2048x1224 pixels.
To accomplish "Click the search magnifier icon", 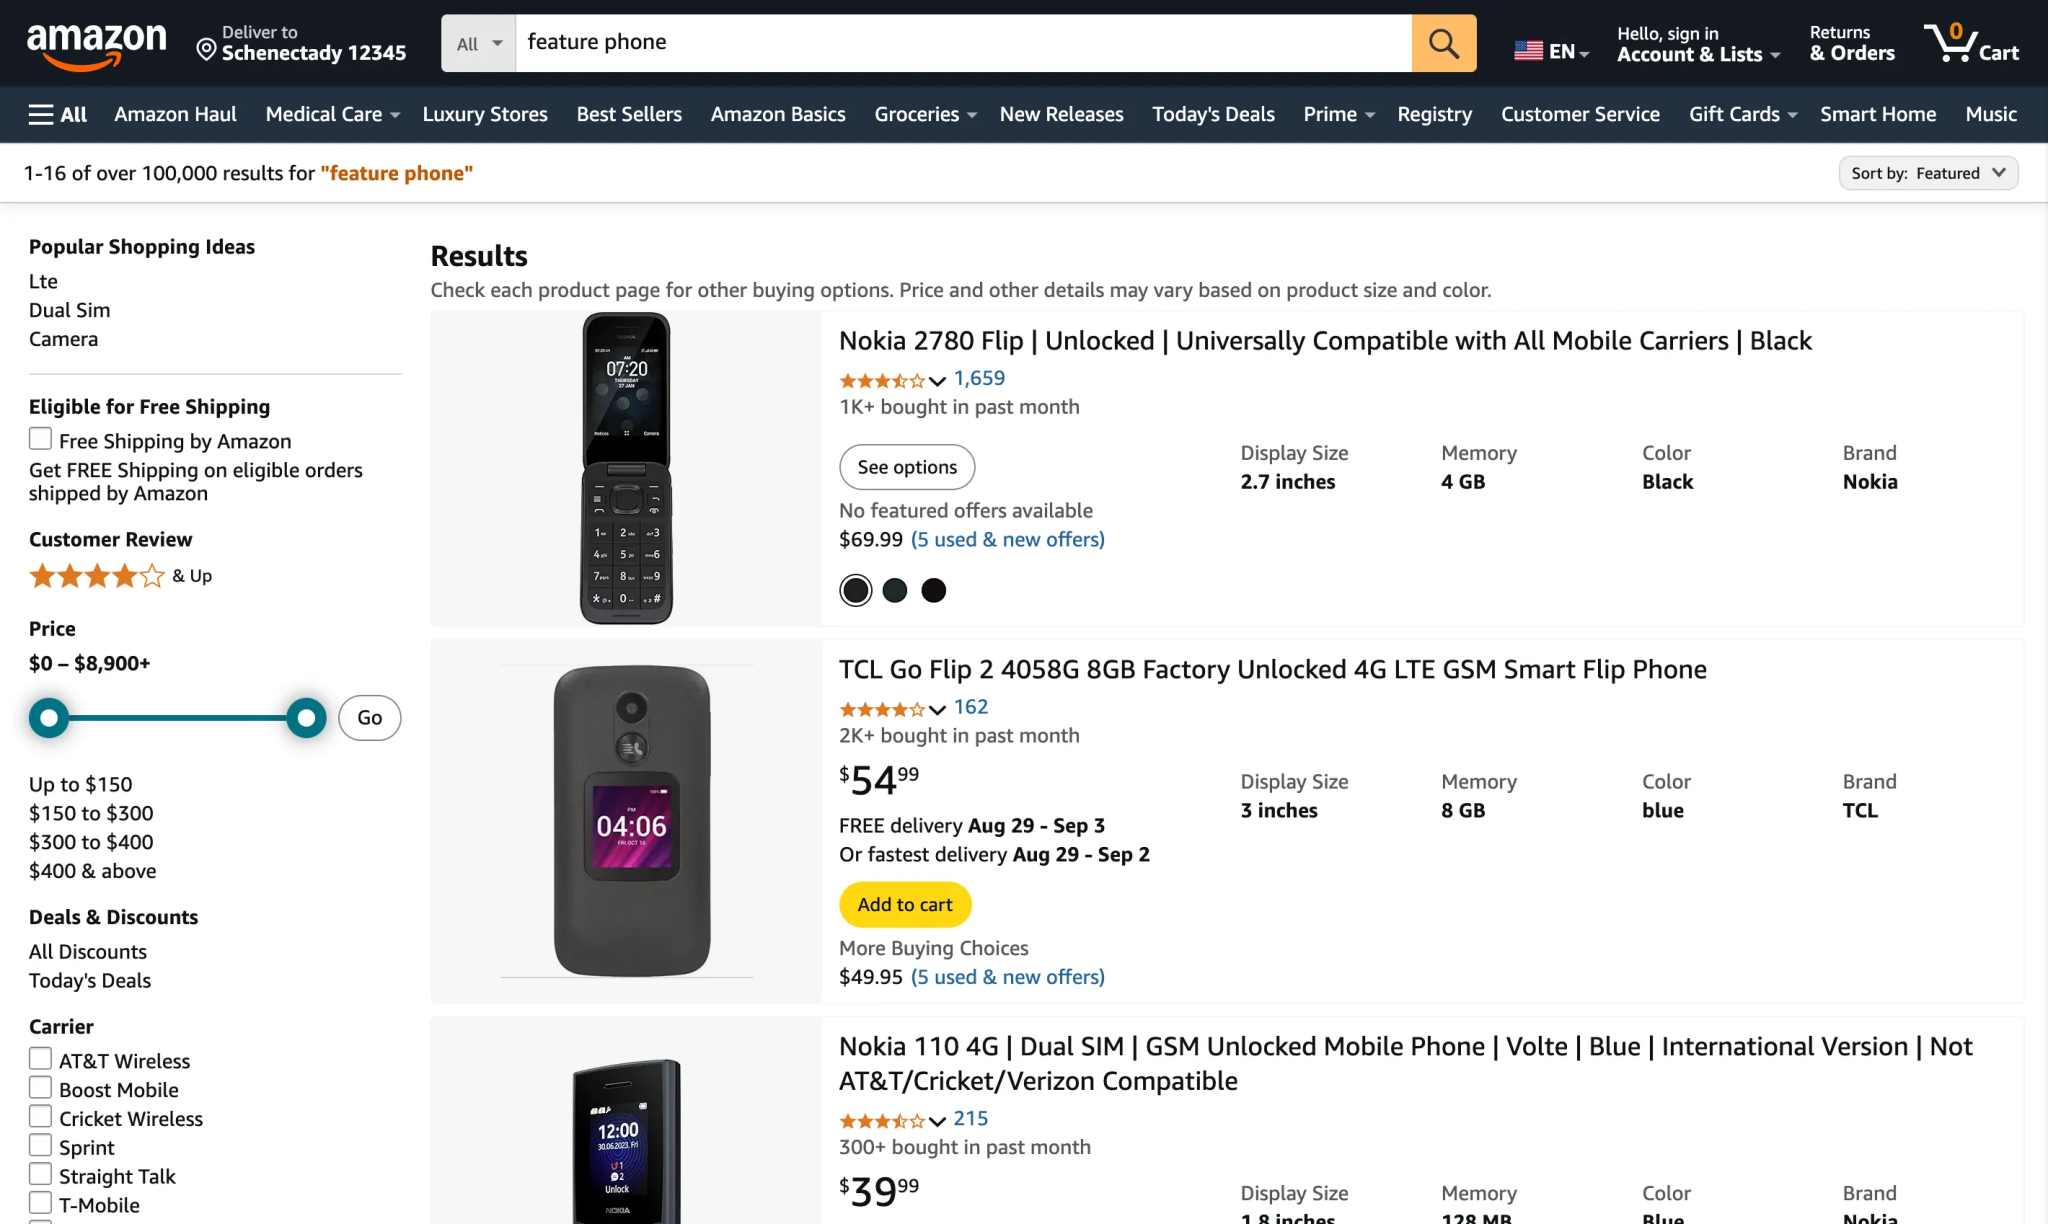I will click(x=1443, y=43).
